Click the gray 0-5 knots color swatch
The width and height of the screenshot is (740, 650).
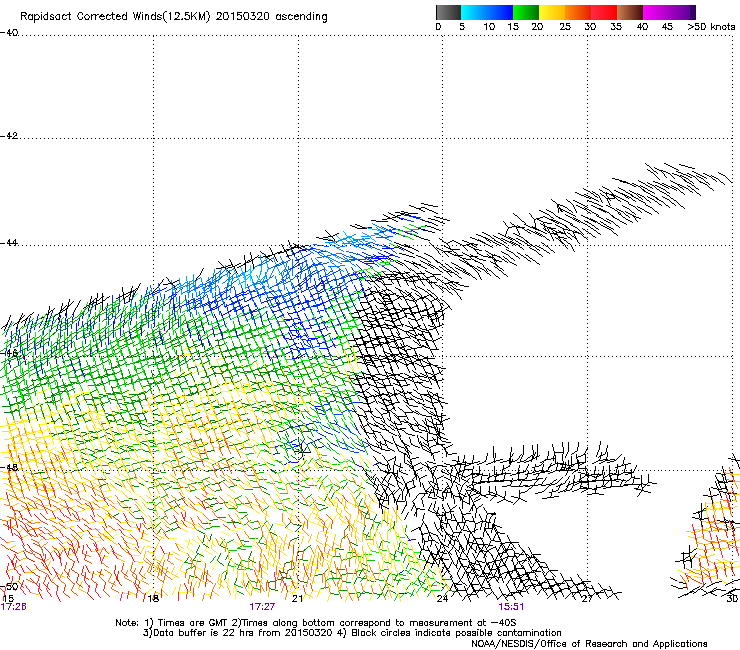click(x=448, y=12)
